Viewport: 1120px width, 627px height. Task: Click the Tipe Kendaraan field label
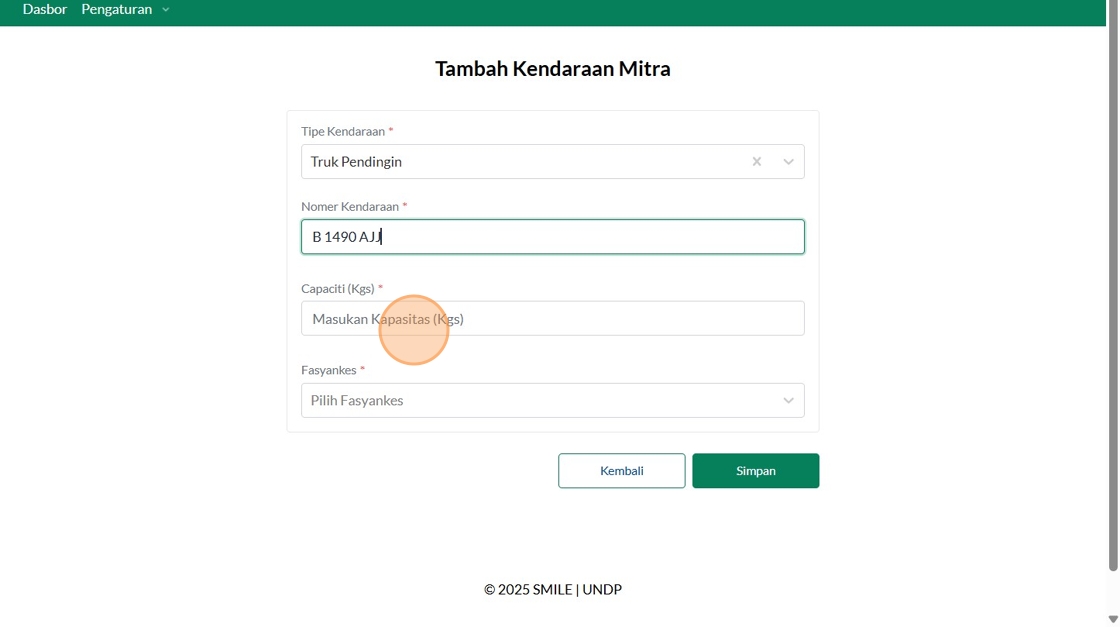click(343, 132)
